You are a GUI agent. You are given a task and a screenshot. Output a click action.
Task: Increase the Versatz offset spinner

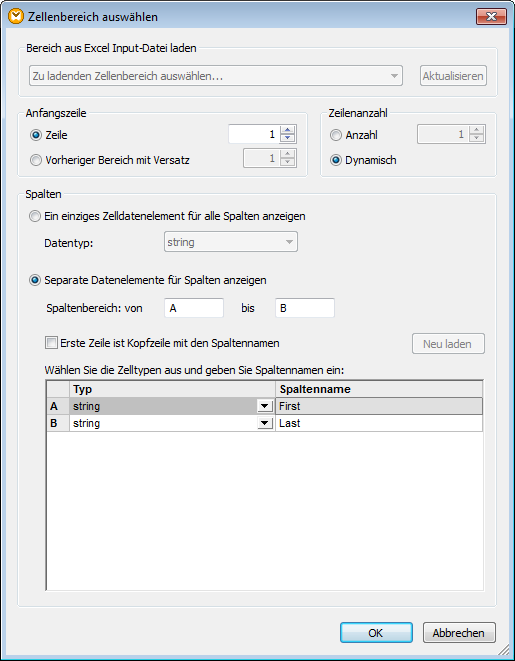(287, 154)
